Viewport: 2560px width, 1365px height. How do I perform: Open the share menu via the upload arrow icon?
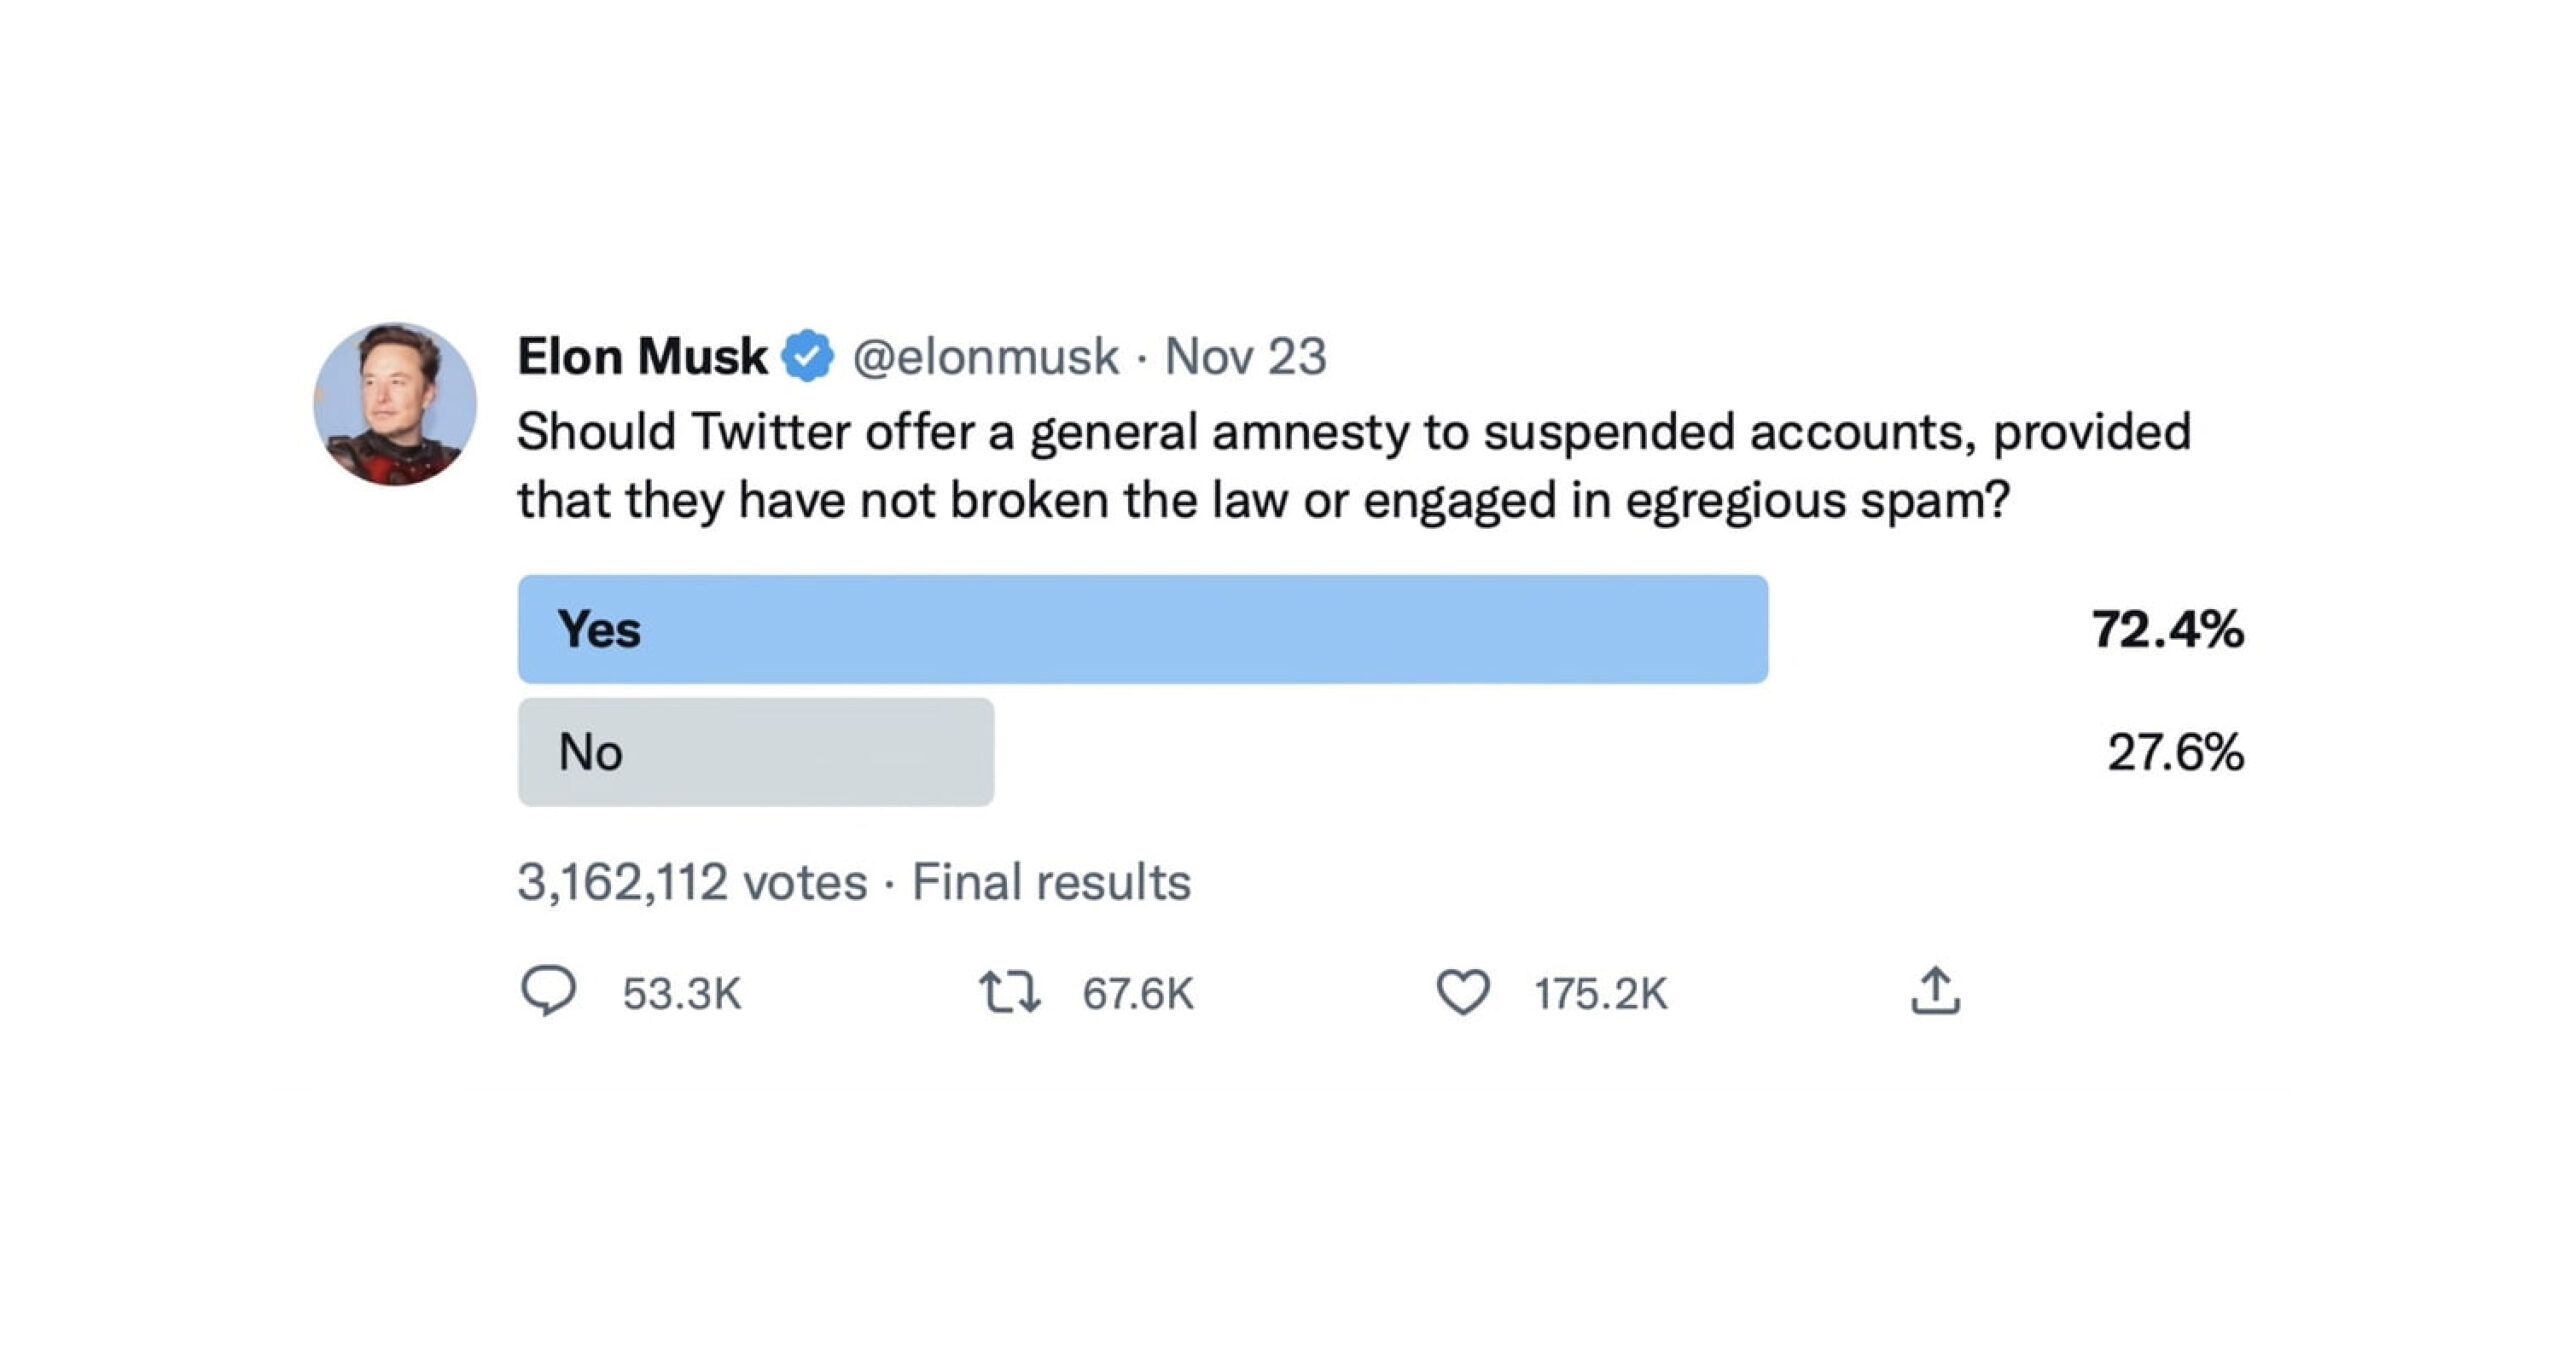1935,991
